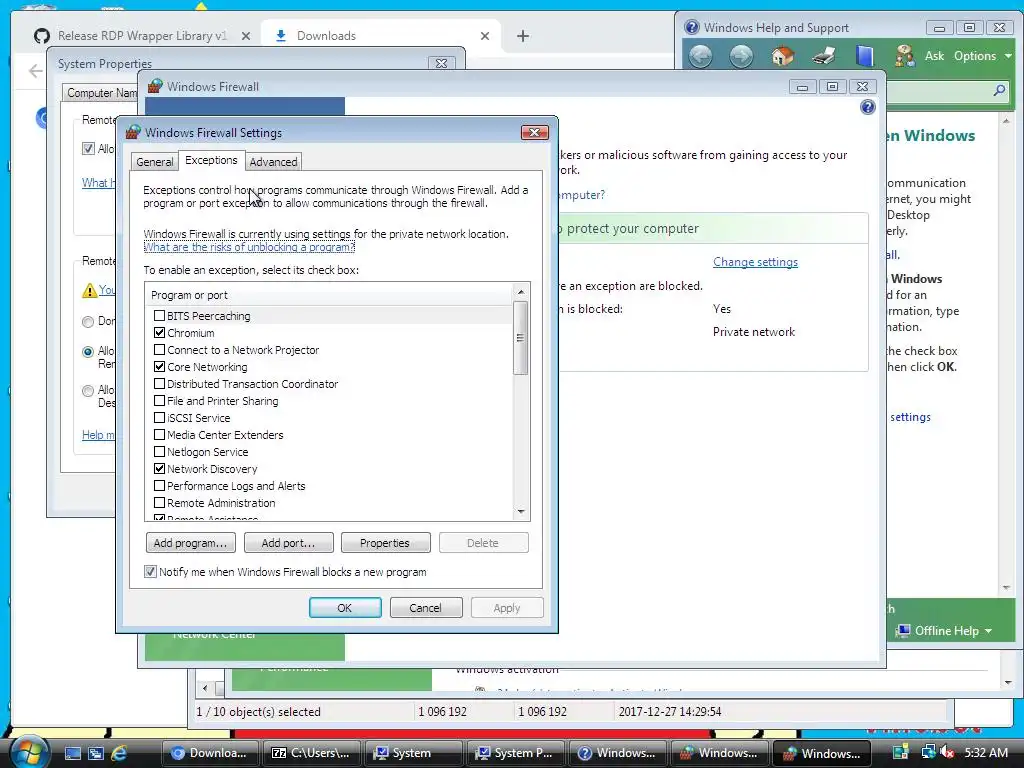Close the Release RDP Wrapper Library tab

[x=246, y=36]
